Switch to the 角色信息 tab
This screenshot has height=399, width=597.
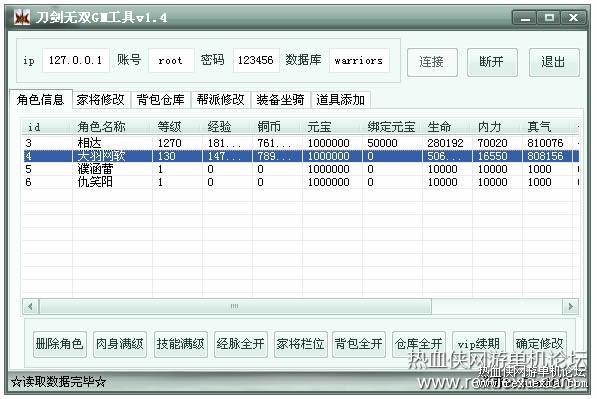point(40,100)
